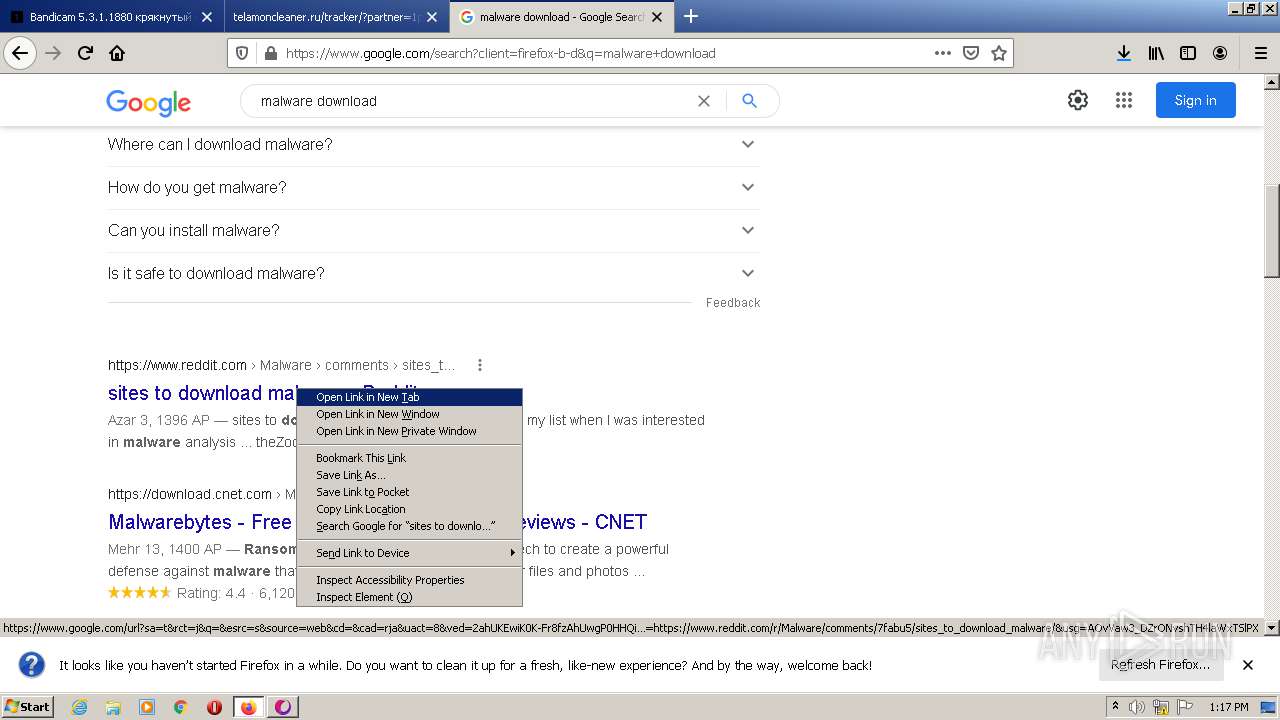
Task: Choose Open Link in New Private Window
Action: click(x=409, y=431)
